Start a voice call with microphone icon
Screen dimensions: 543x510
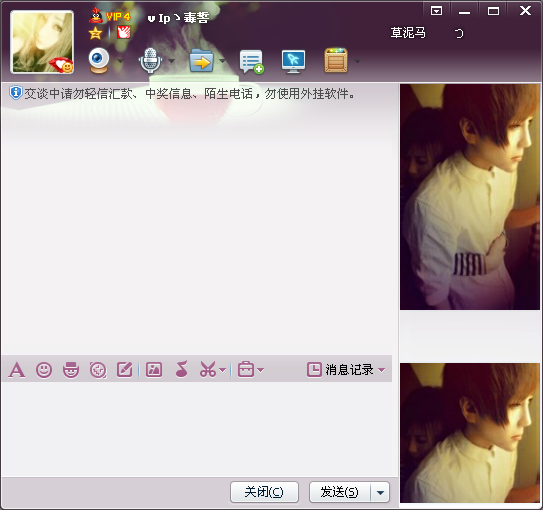pyautogui.click(x=150, y=61)
